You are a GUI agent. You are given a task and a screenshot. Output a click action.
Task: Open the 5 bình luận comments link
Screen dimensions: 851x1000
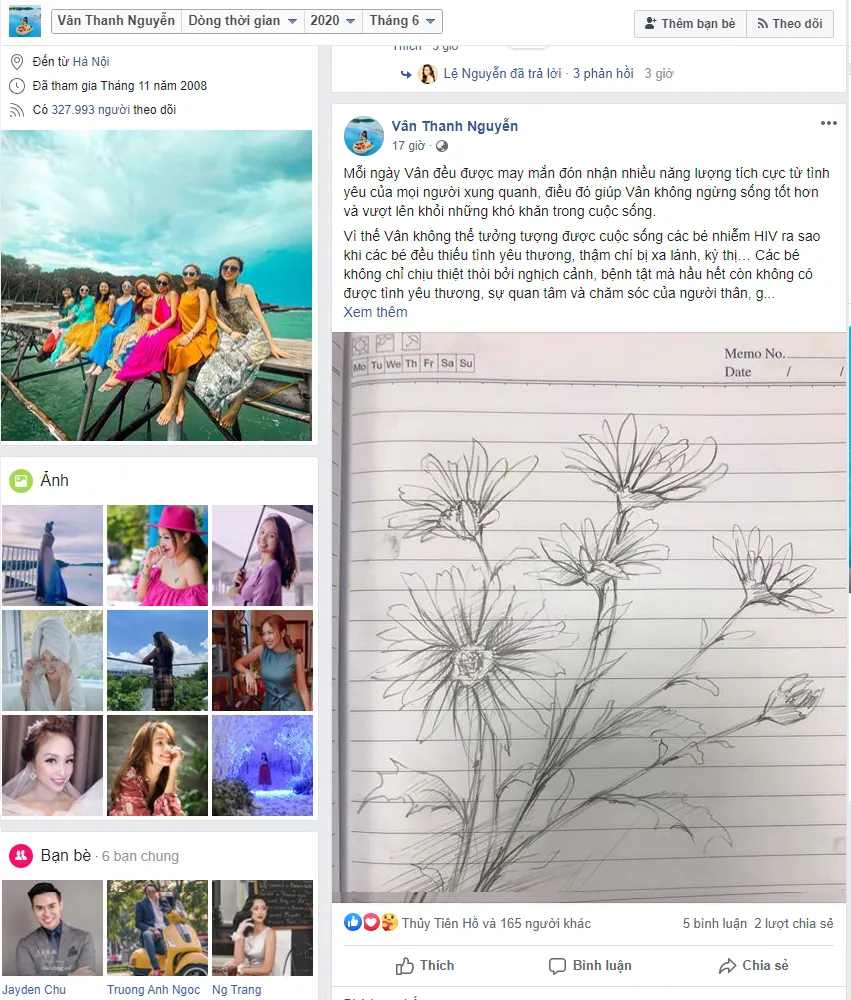point(714,923)
